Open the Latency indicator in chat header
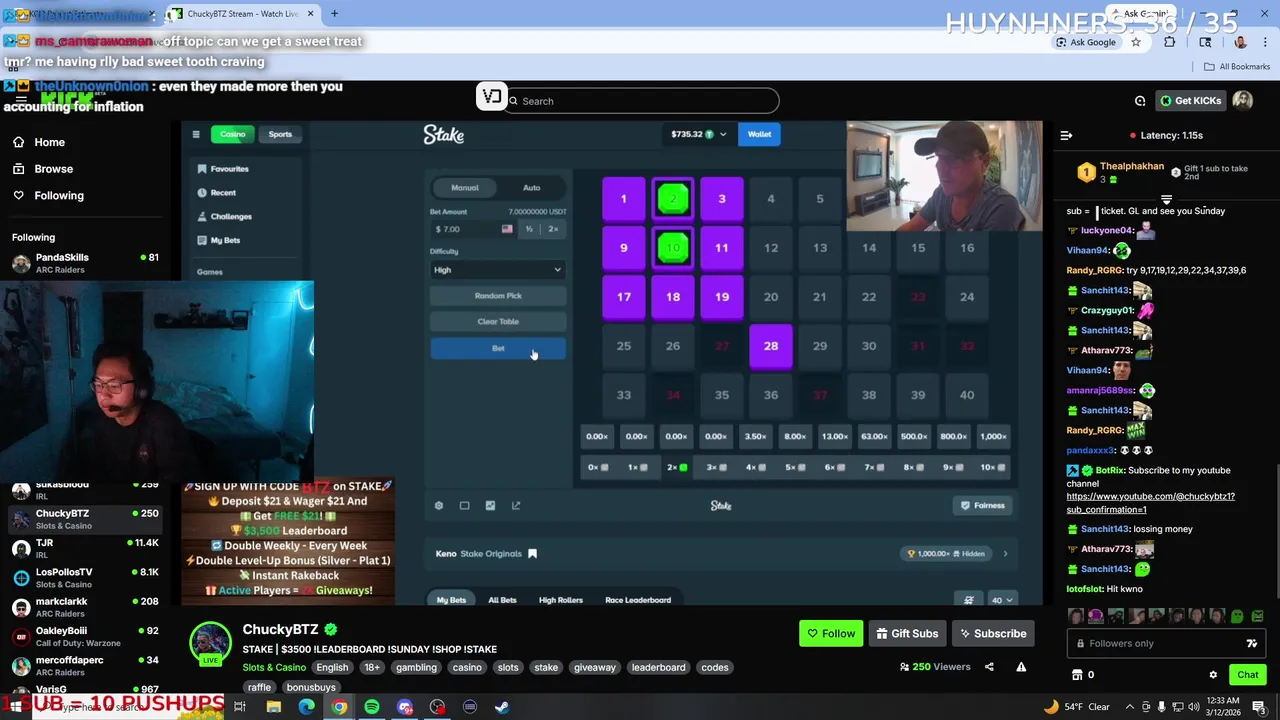Screen dimensions: 1280x720 1166,135
